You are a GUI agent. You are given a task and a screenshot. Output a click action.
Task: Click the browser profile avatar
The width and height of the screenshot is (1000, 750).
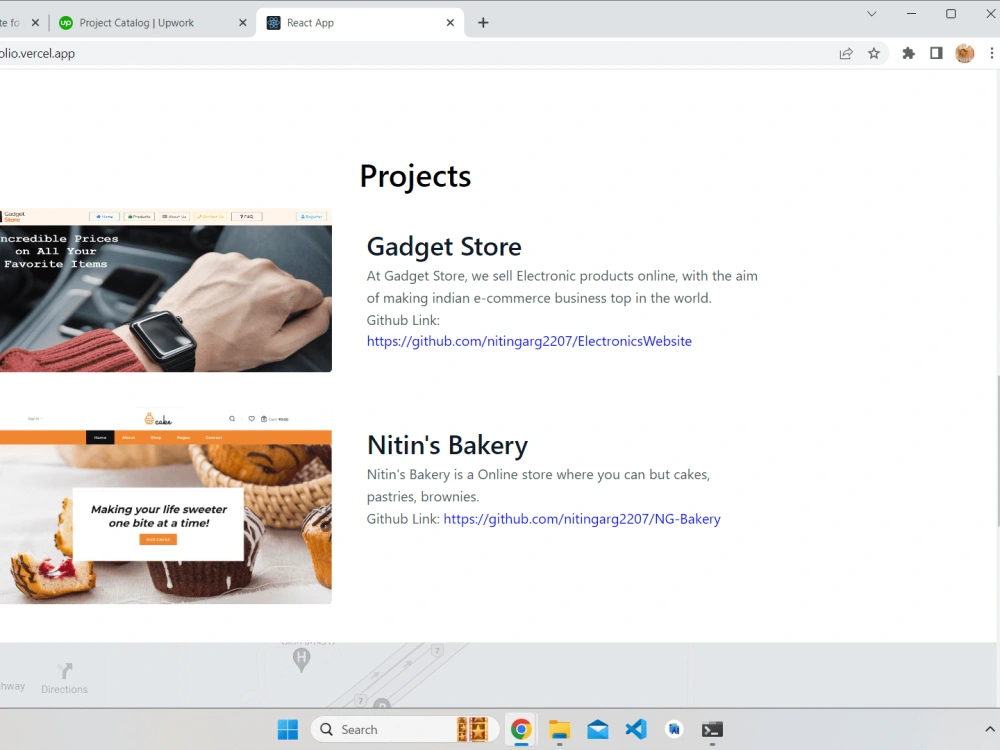[964, 53]
